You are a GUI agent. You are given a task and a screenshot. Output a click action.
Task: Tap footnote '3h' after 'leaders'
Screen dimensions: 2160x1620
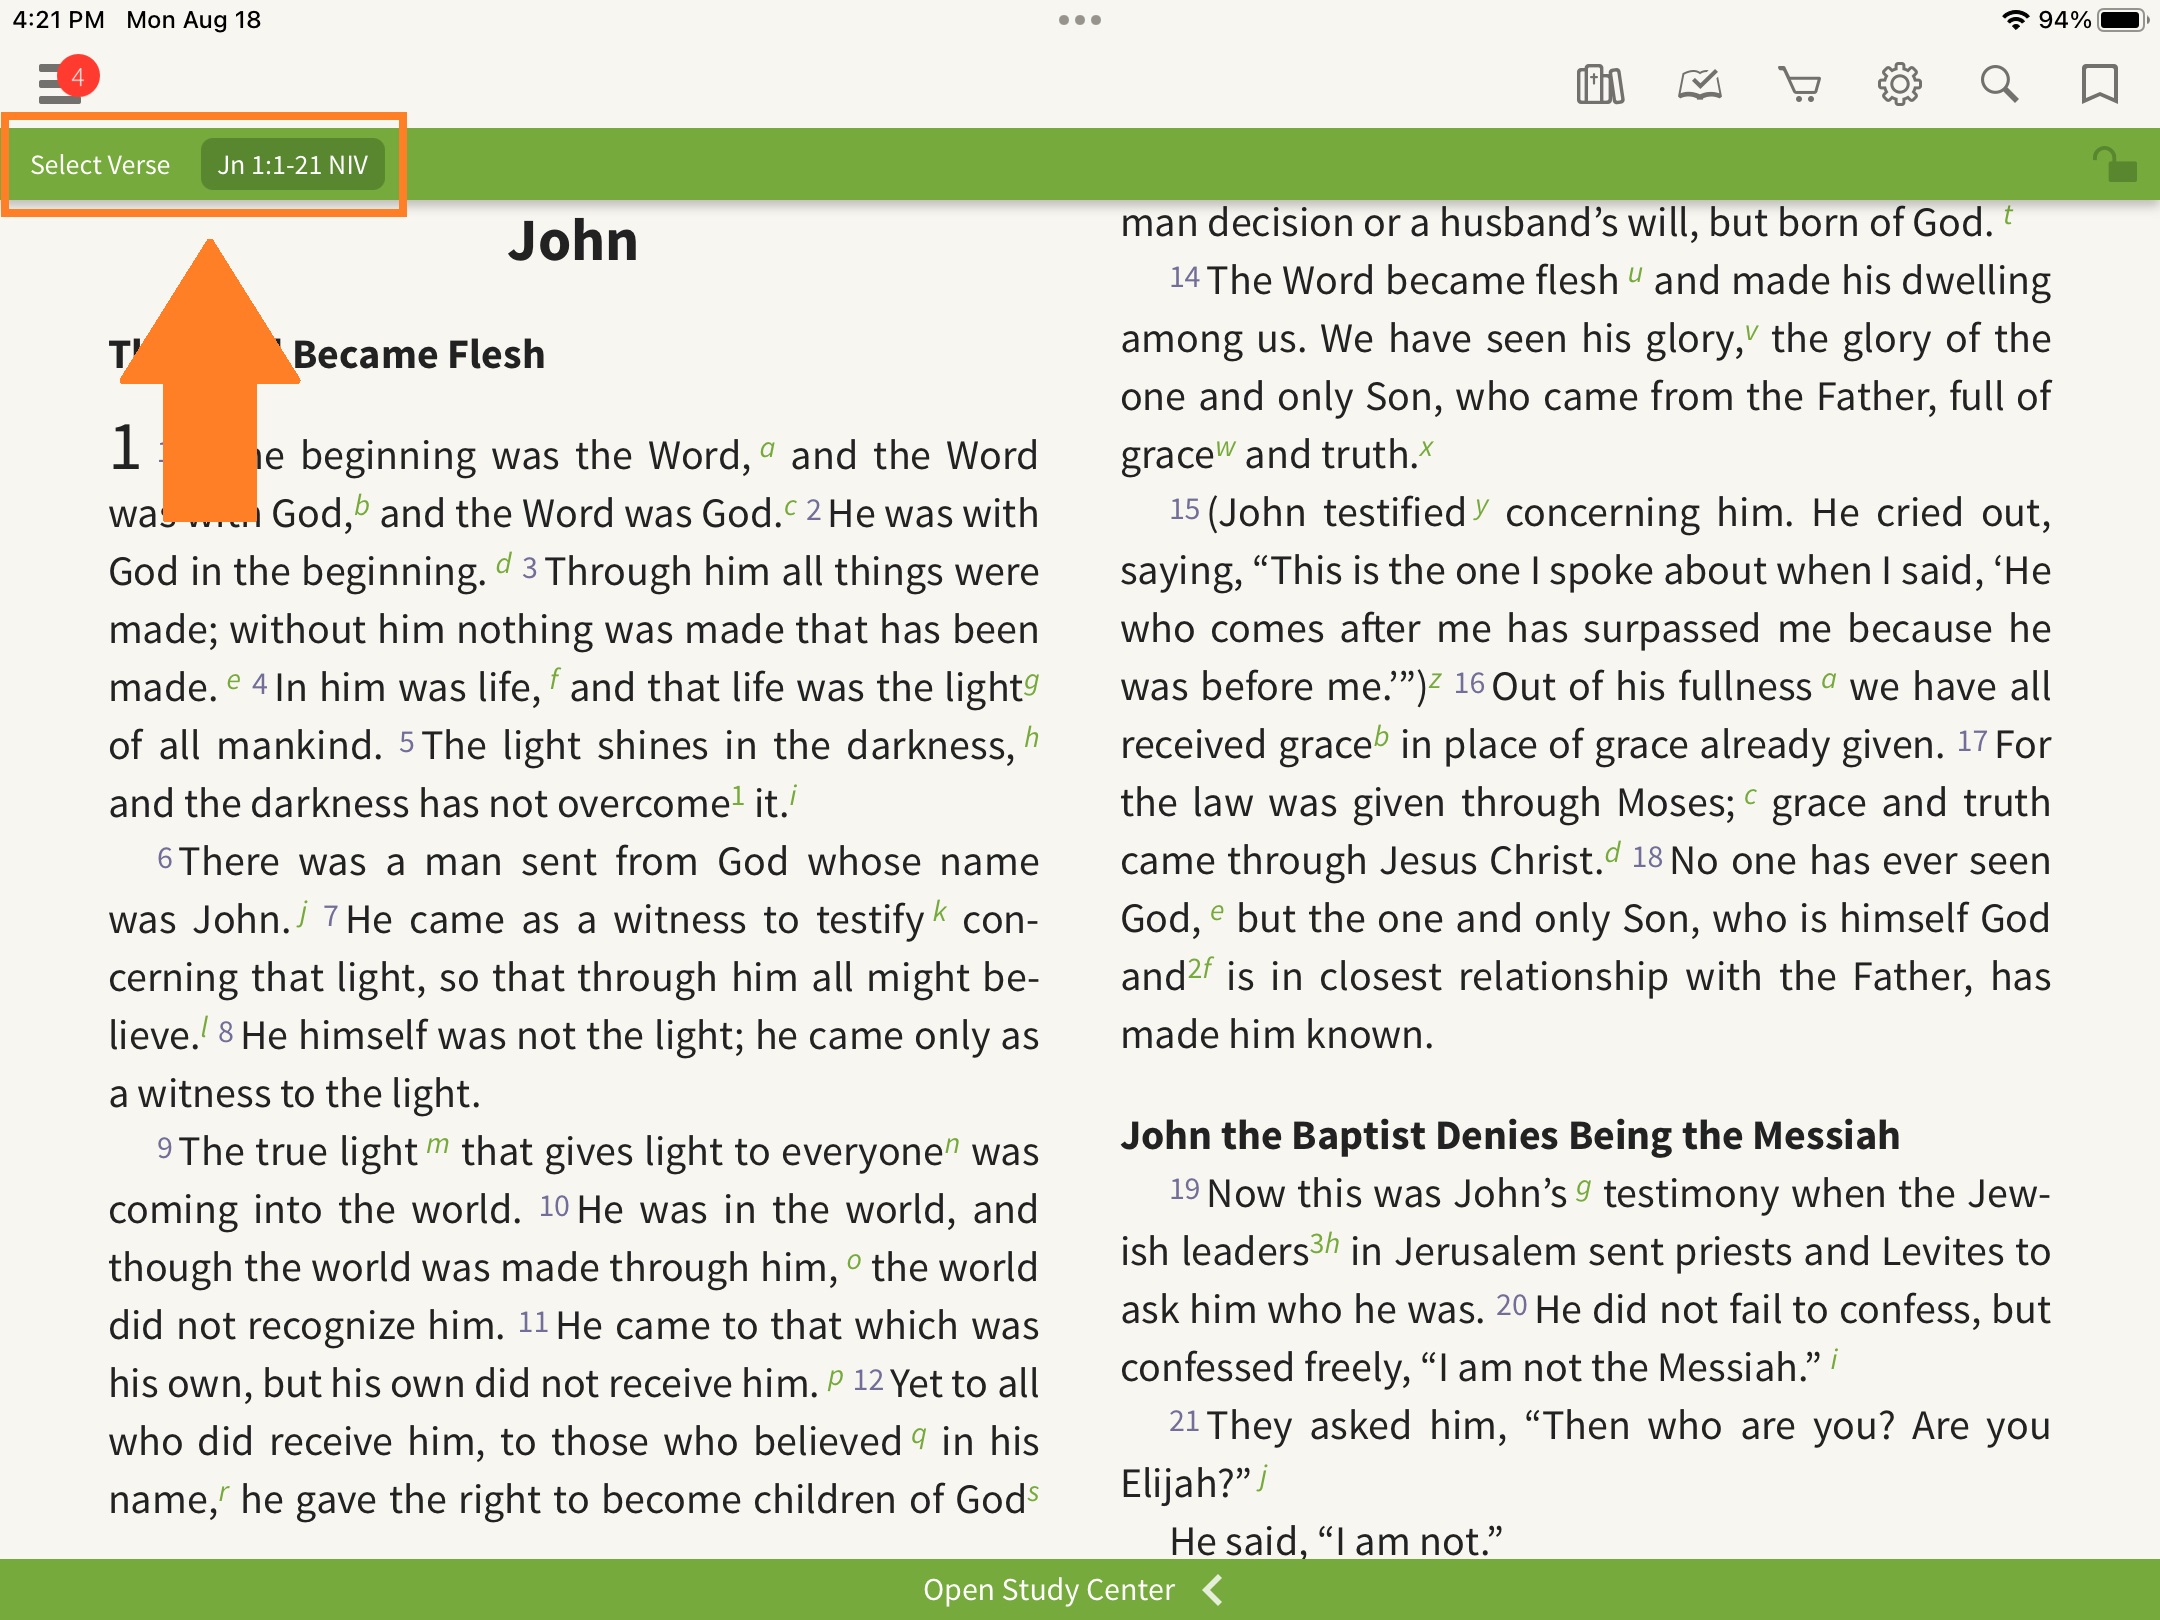point(1325,1243)
